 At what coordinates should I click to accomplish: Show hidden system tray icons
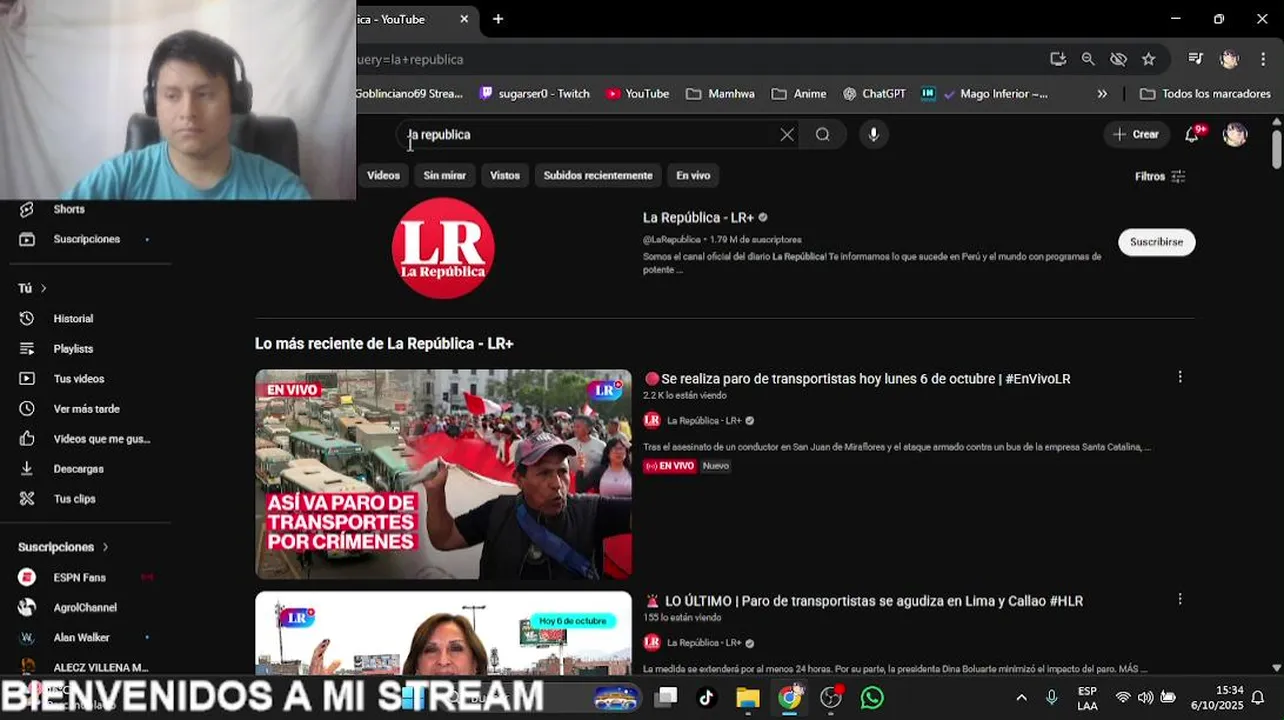[x=1021, y=698]
